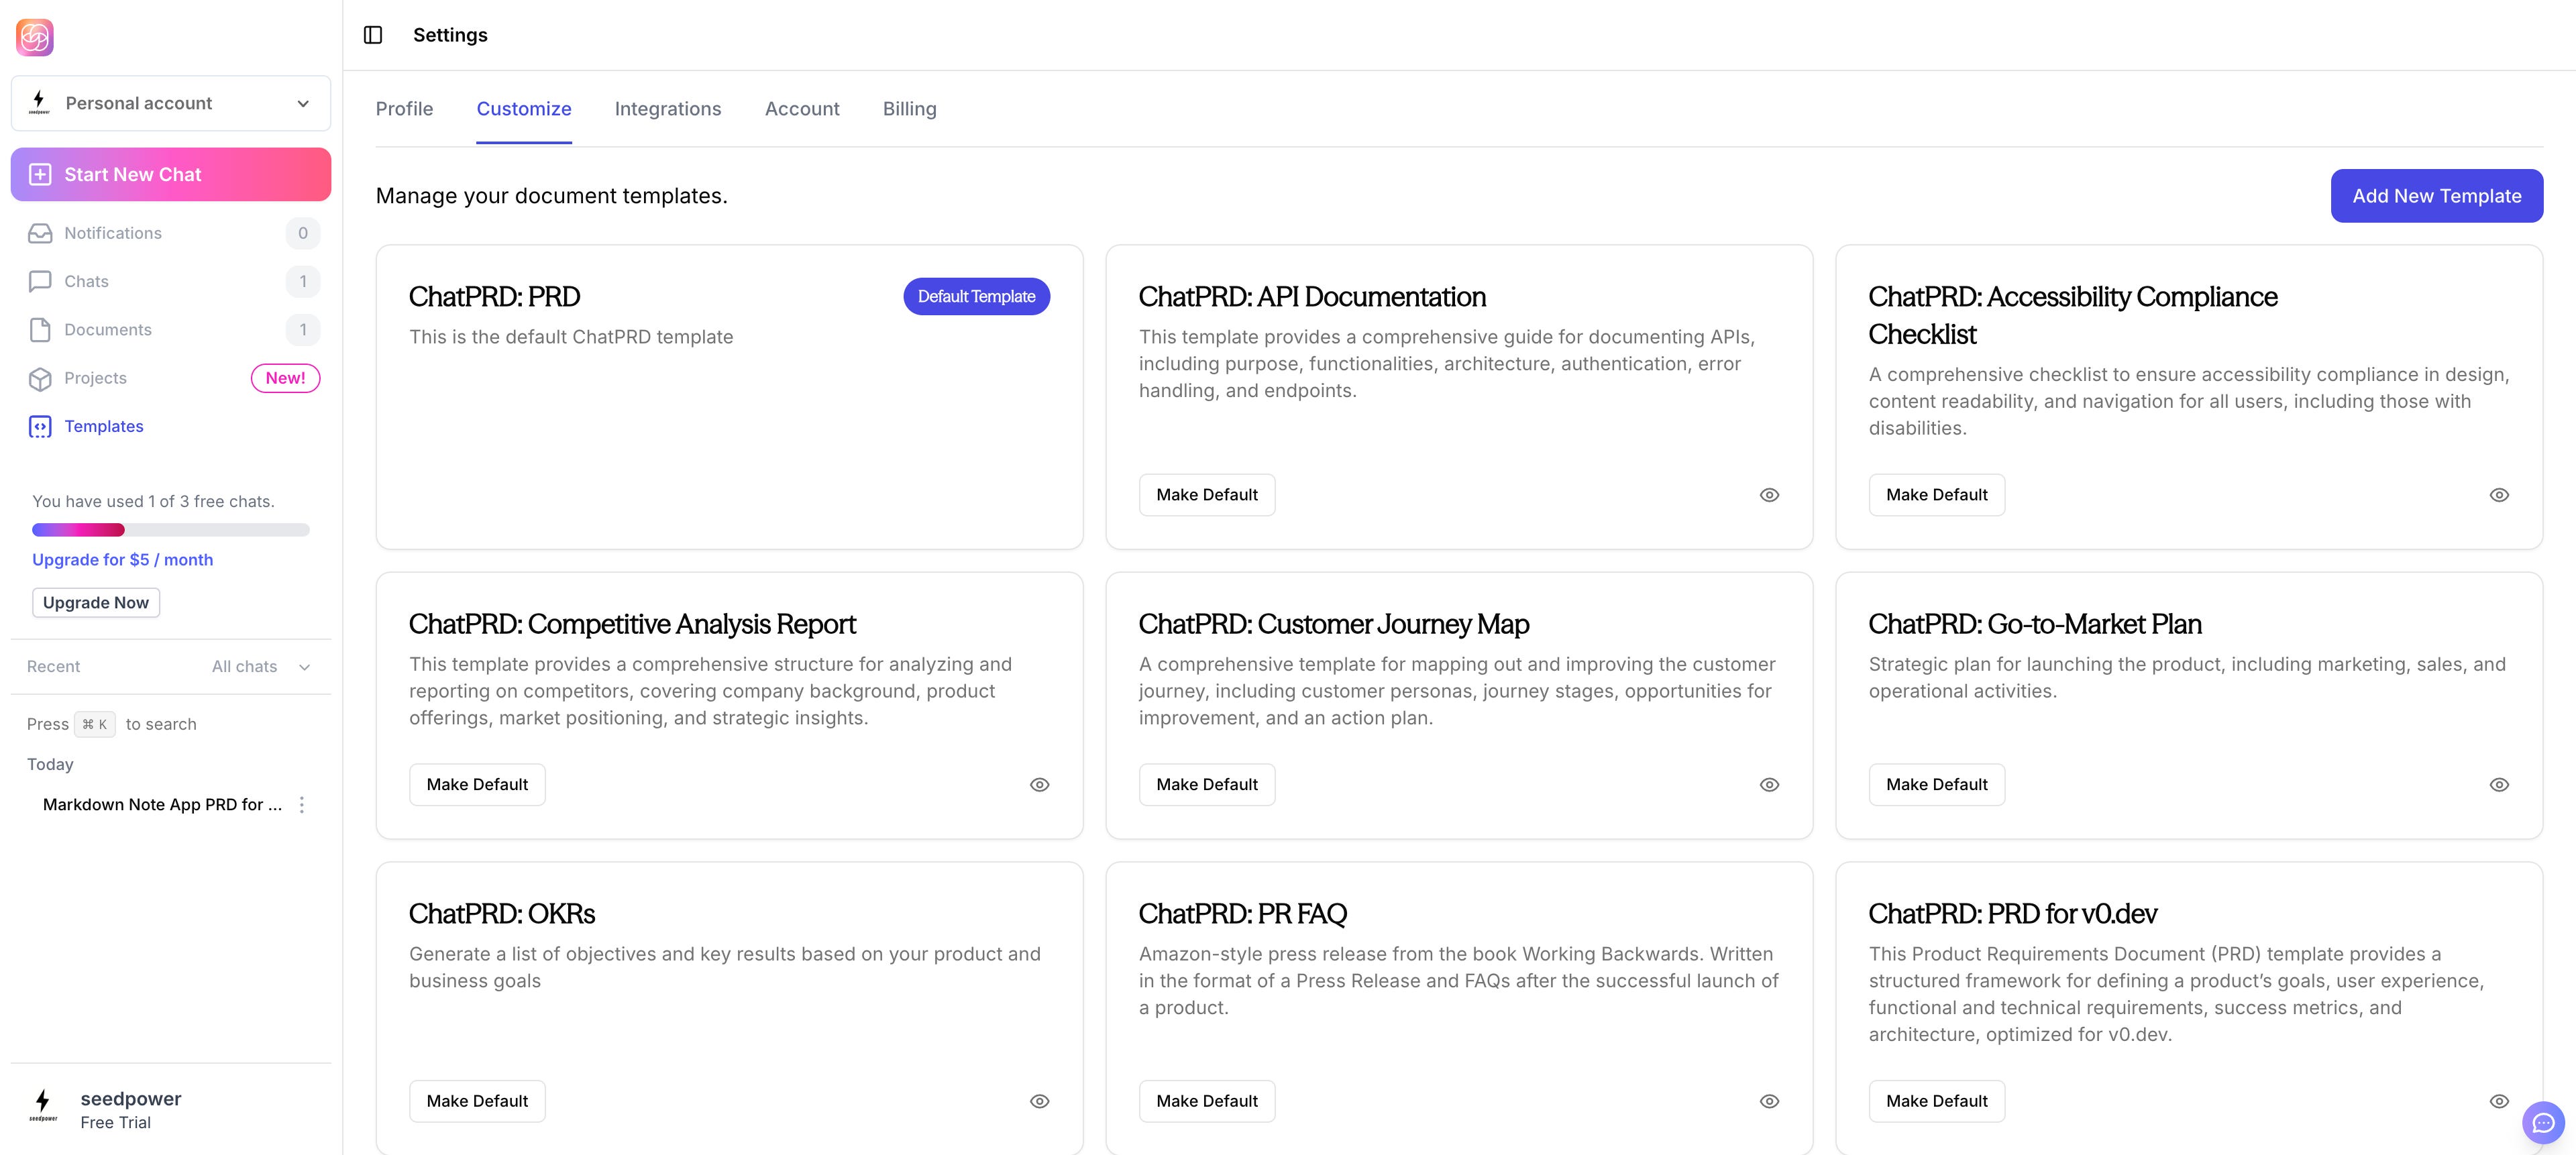This screenshot has height=1155, width=2576.
Task: Click Add New Template button
Action: tap(2436, 196)
